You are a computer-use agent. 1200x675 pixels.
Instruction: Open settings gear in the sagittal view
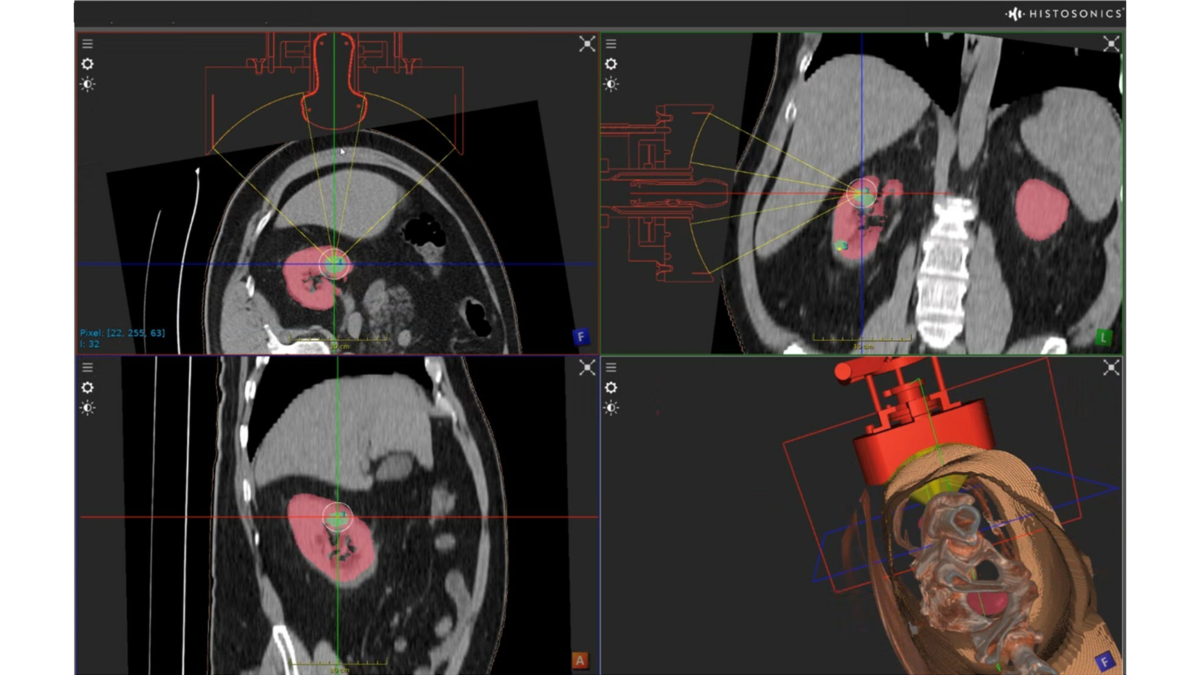pyautogui.click(x=88, y=388)
